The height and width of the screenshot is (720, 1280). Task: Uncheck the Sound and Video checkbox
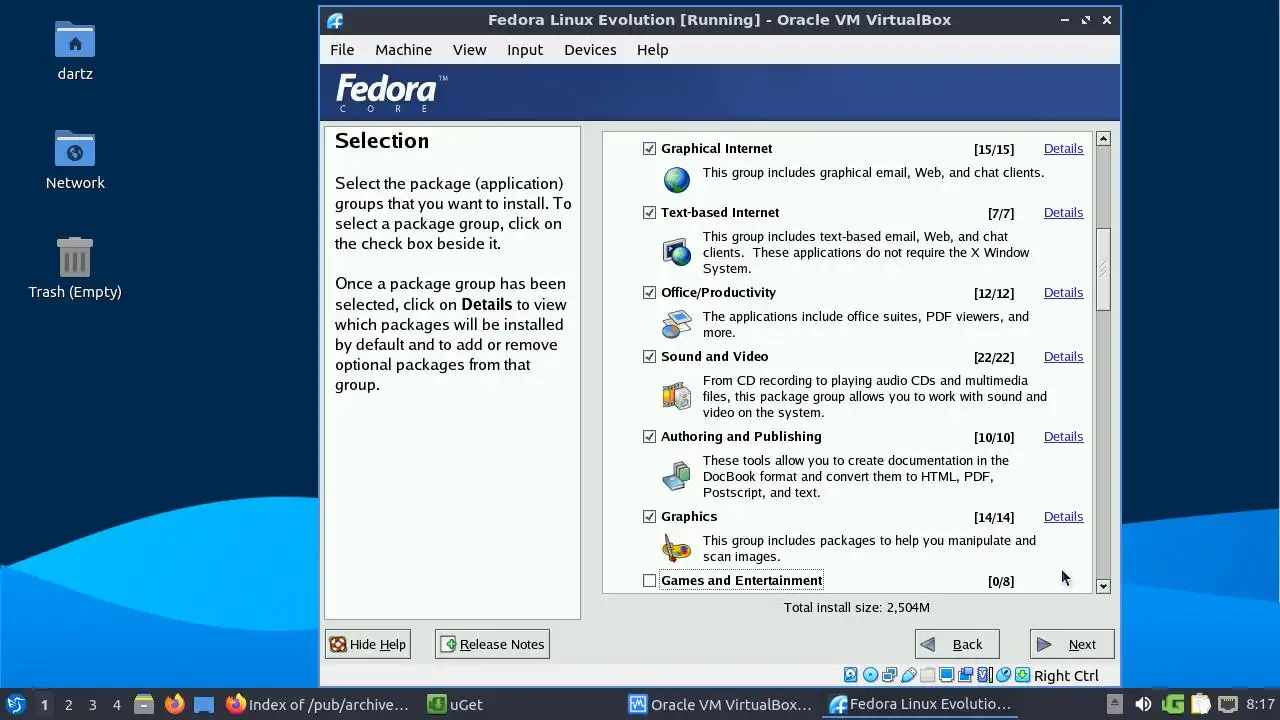point(650,356)
